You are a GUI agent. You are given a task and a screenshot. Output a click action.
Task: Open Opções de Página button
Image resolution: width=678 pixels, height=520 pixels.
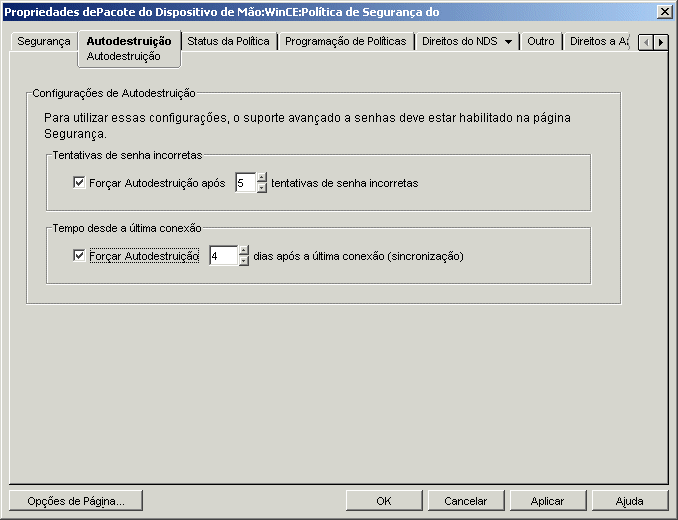[x=76, y=501]
